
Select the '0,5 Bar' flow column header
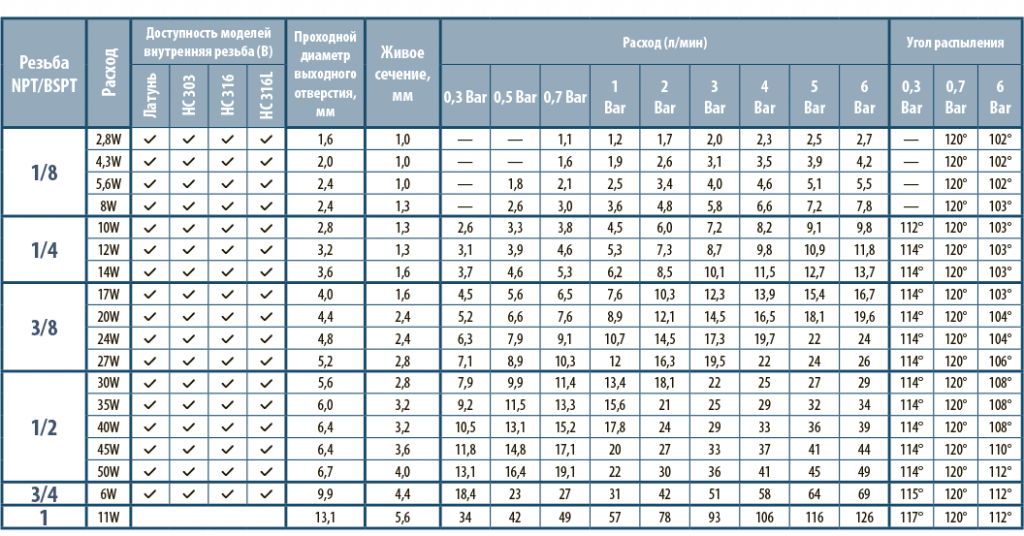click(x=515, y=97)
